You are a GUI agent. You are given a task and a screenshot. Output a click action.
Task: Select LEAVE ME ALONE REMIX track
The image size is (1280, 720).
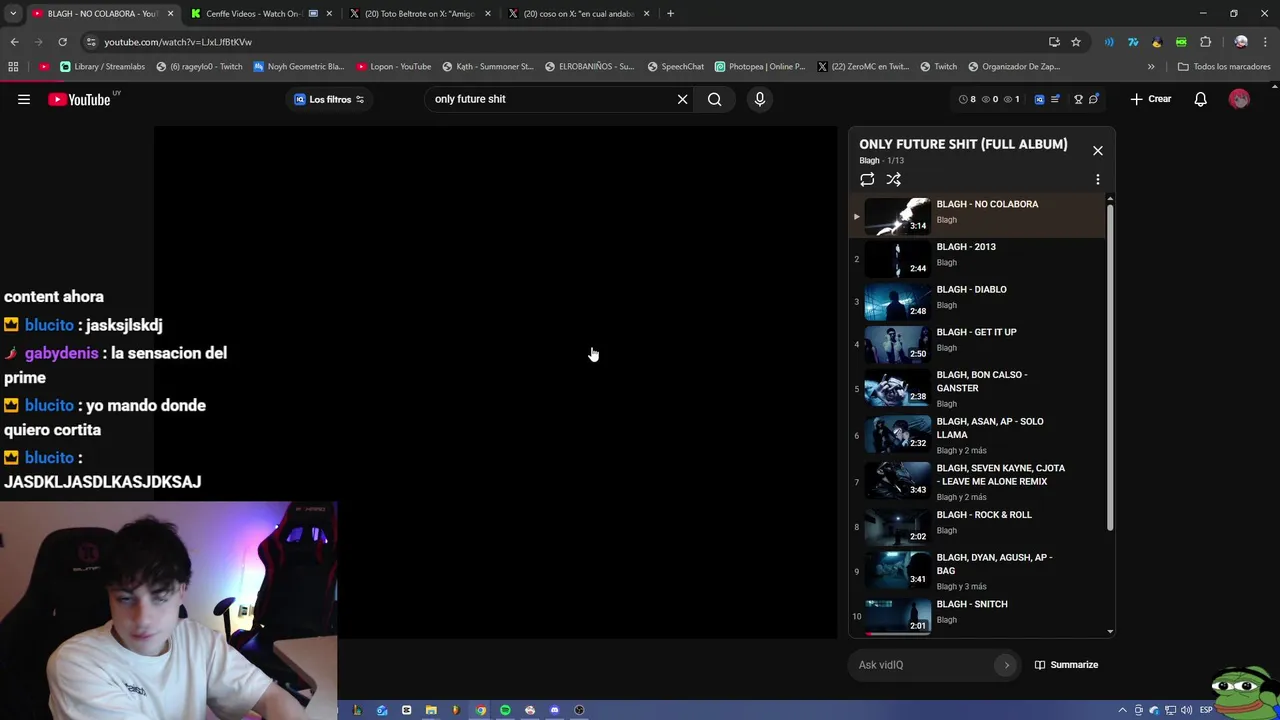coord(978,482)
